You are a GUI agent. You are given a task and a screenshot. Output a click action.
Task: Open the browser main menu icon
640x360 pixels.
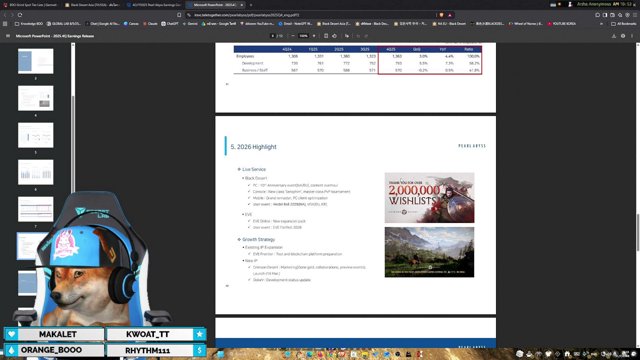tap(635, 15)
